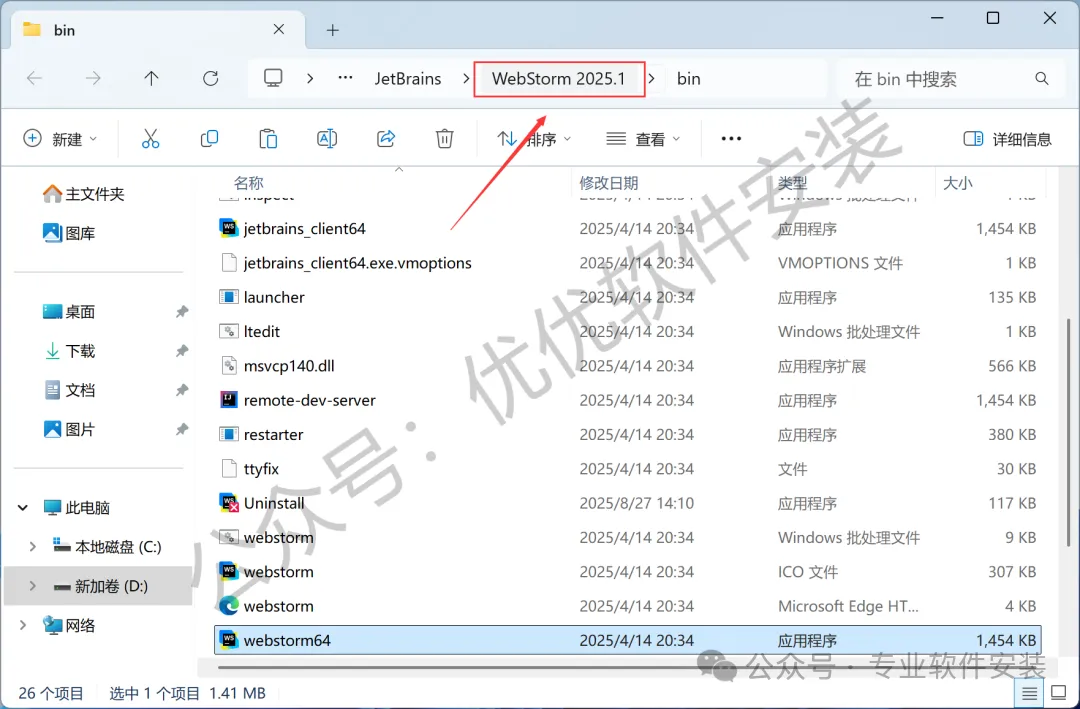
Task: Click the Share icon
Action: (x=386, y=138)
